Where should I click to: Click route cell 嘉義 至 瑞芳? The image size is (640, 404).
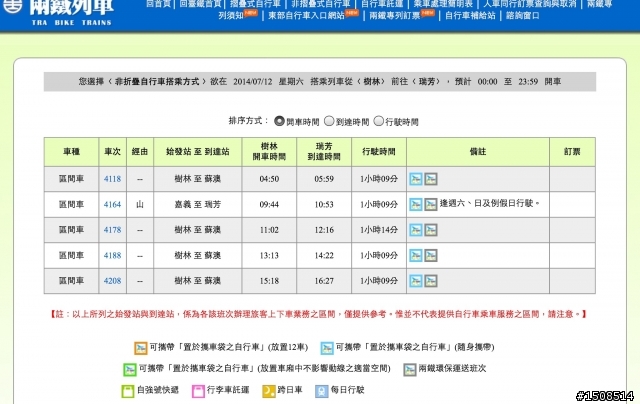pyautogui.click(x=198, y=204)
